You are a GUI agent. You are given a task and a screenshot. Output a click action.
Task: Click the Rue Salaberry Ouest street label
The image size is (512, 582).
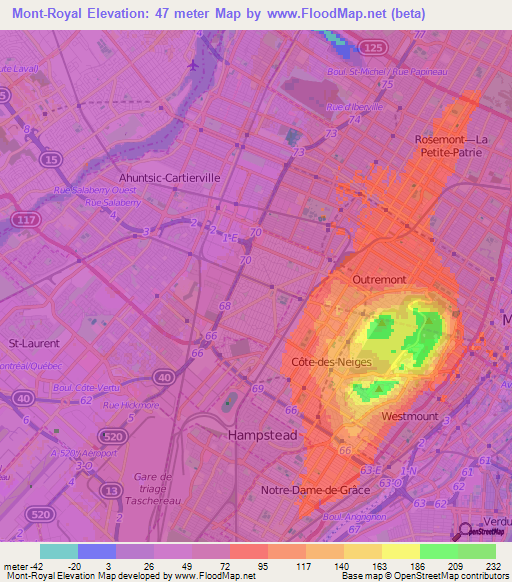(x=95, y=190)
